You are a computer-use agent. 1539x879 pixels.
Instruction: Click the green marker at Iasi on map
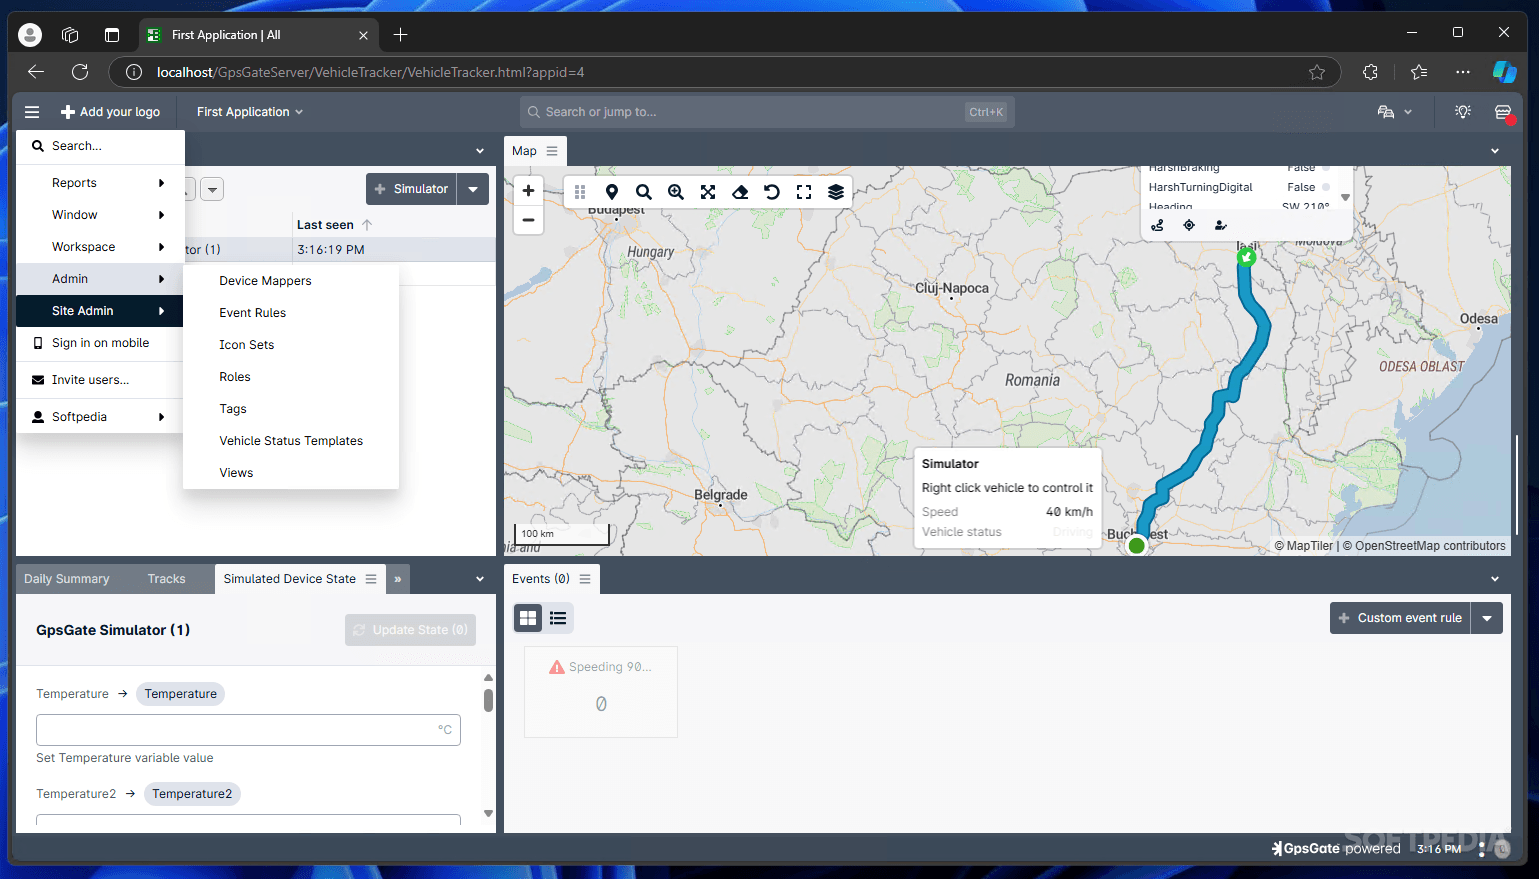point(1246,257)
